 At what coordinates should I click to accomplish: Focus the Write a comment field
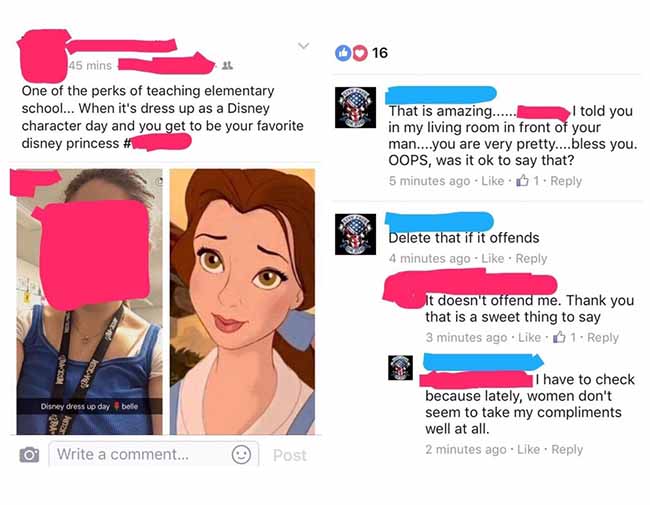coord(153,454)
